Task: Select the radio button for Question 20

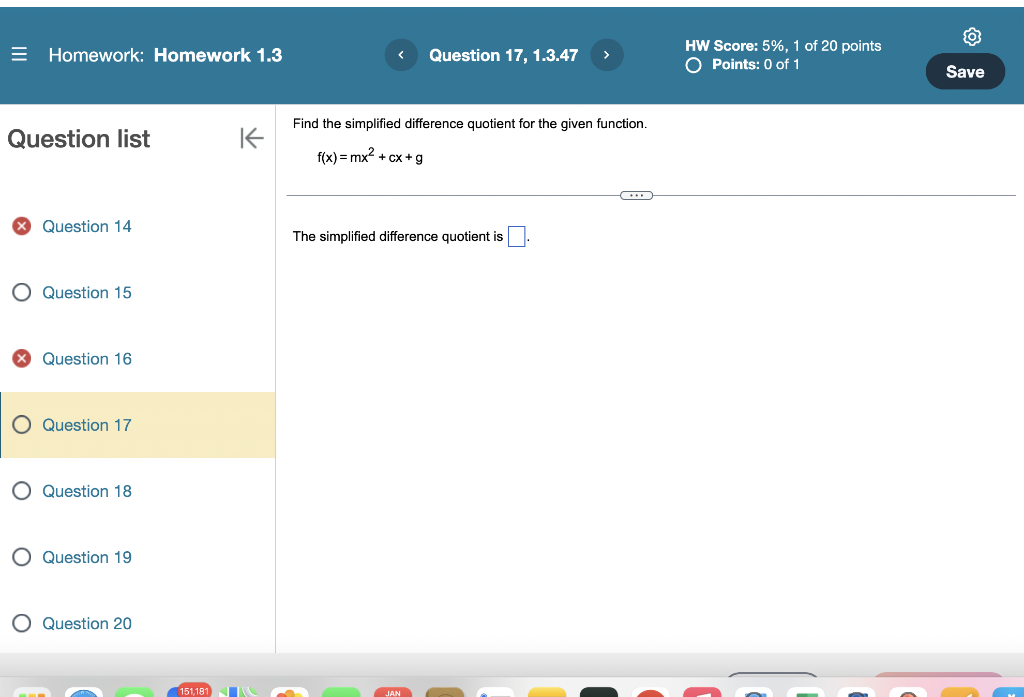Action: click(x=21, y=623)
